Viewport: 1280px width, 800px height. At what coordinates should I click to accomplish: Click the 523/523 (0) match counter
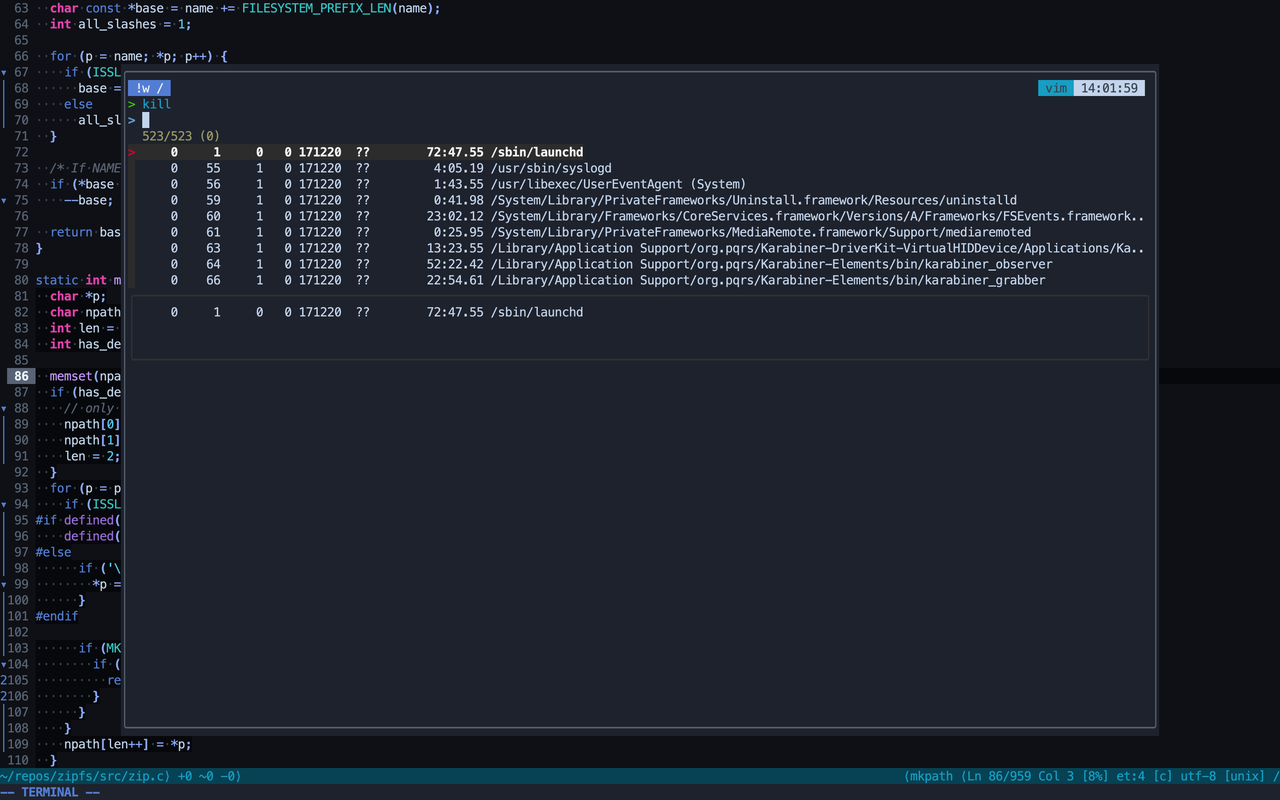(181, 136)
